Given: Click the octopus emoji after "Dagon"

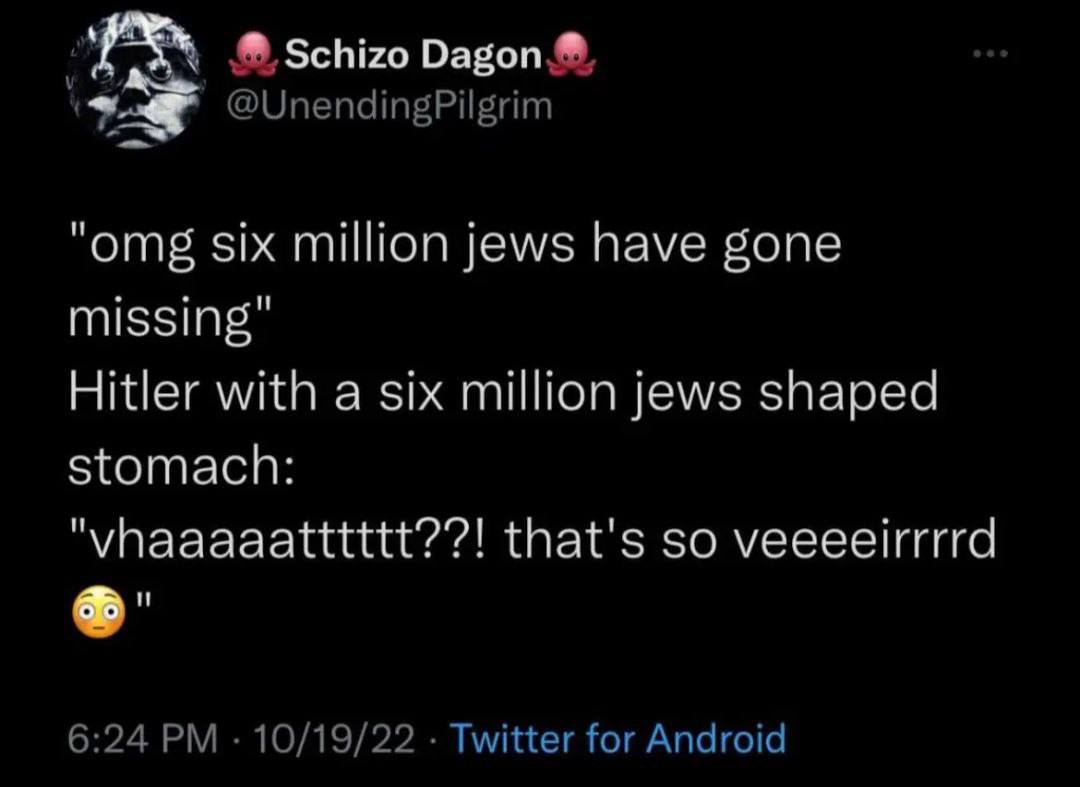Looking at the screenshot, I should coord(572,56).
